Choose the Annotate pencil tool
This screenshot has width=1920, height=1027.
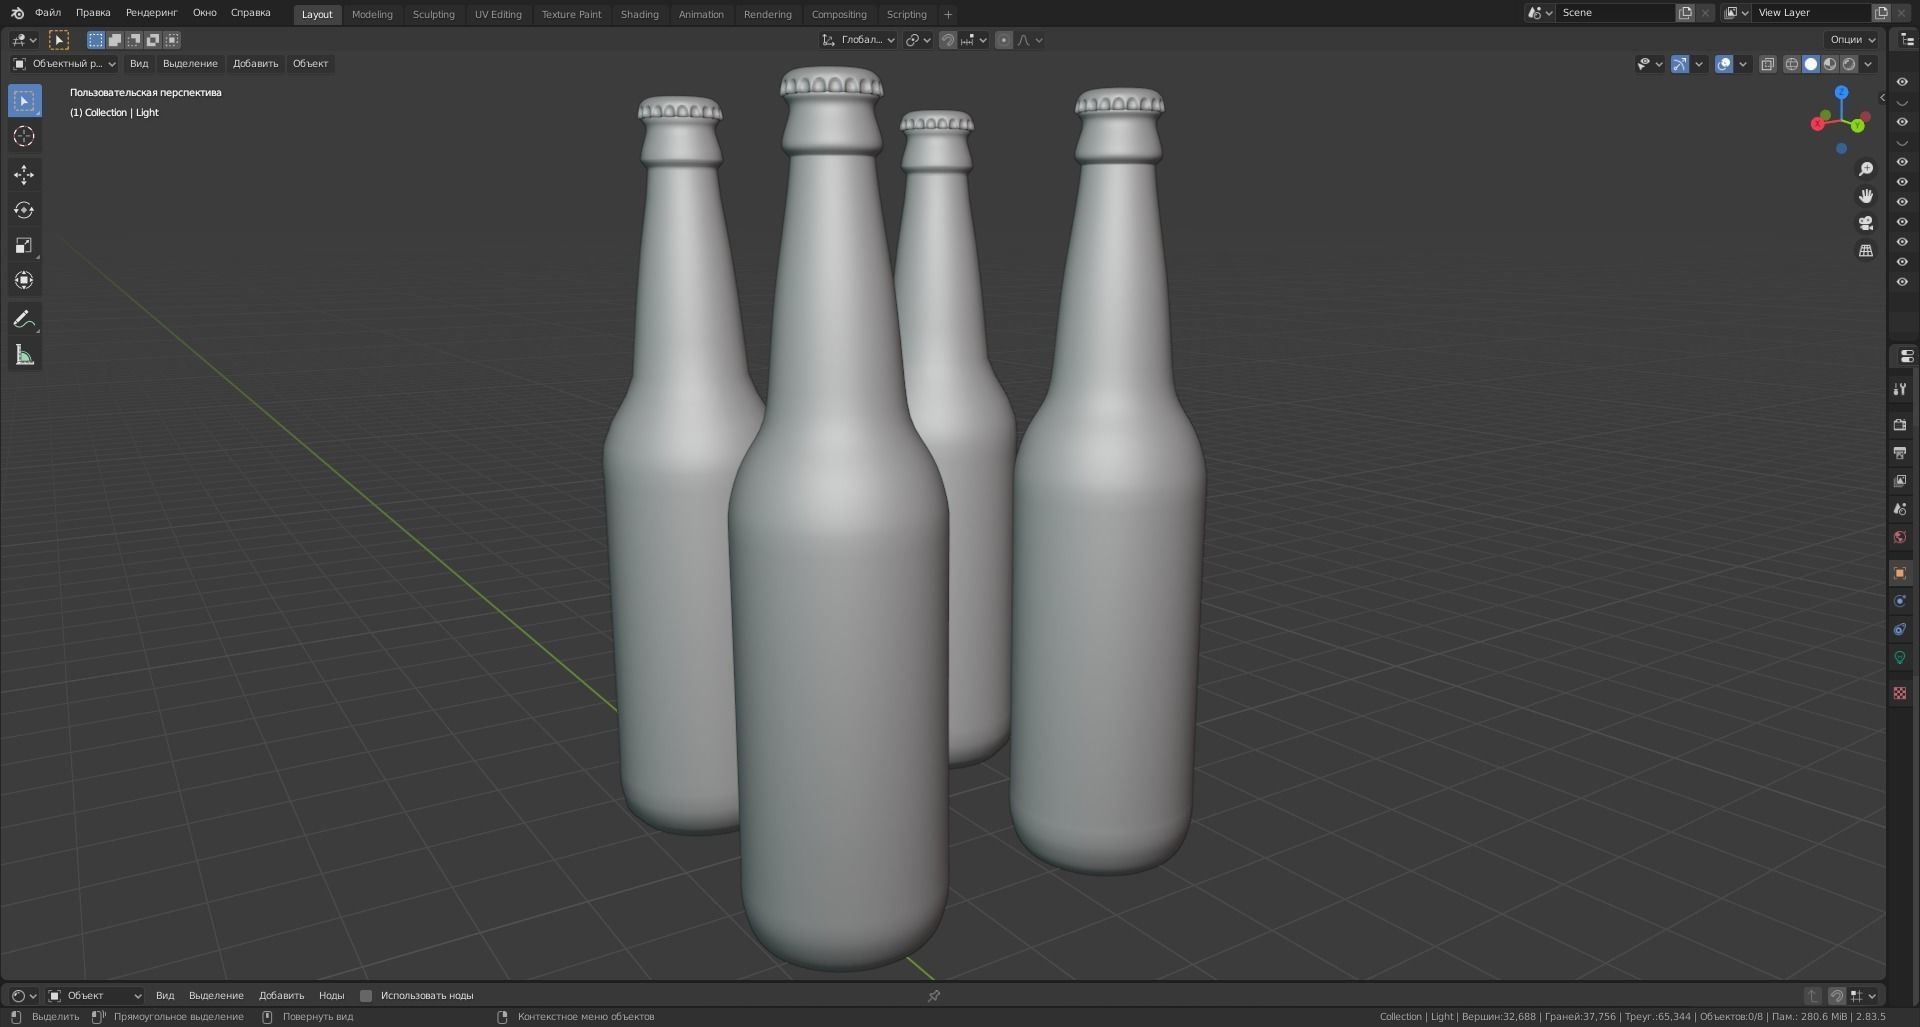(24, 320)
